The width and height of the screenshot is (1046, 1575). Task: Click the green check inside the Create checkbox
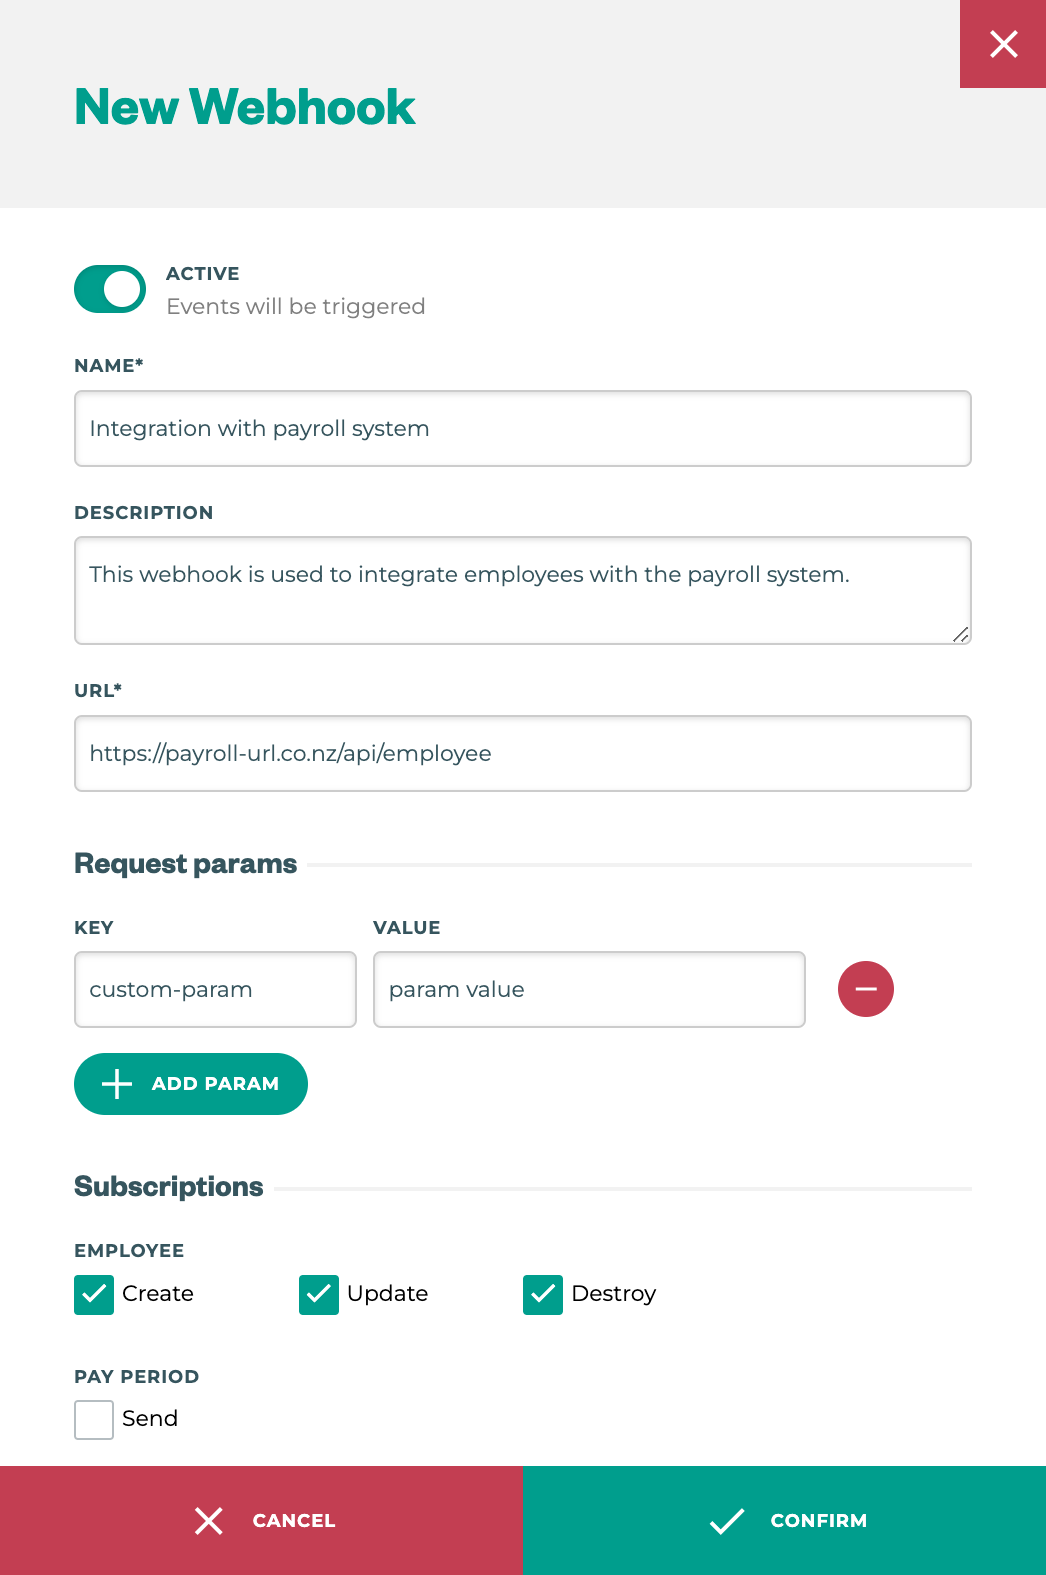point(93,1294)
